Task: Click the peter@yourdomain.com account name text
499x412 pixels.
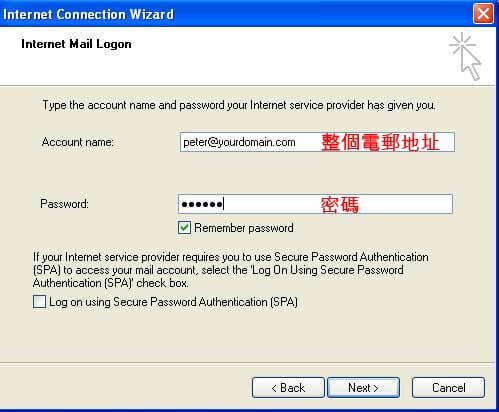Action: (x=239, y=142)
